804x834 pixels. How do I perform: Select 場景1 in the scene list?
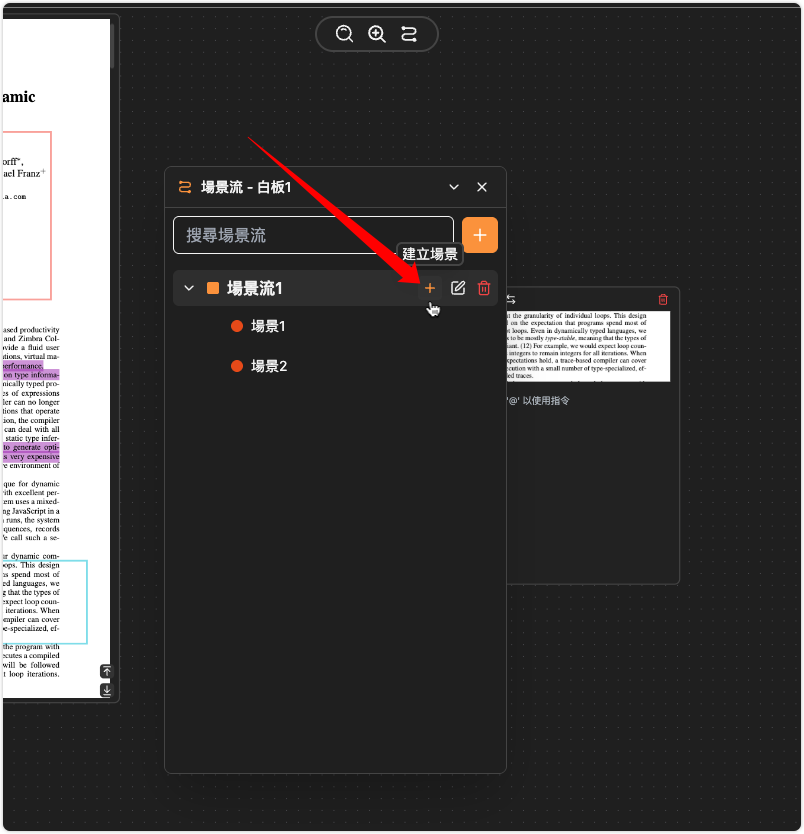pos(268,326)
